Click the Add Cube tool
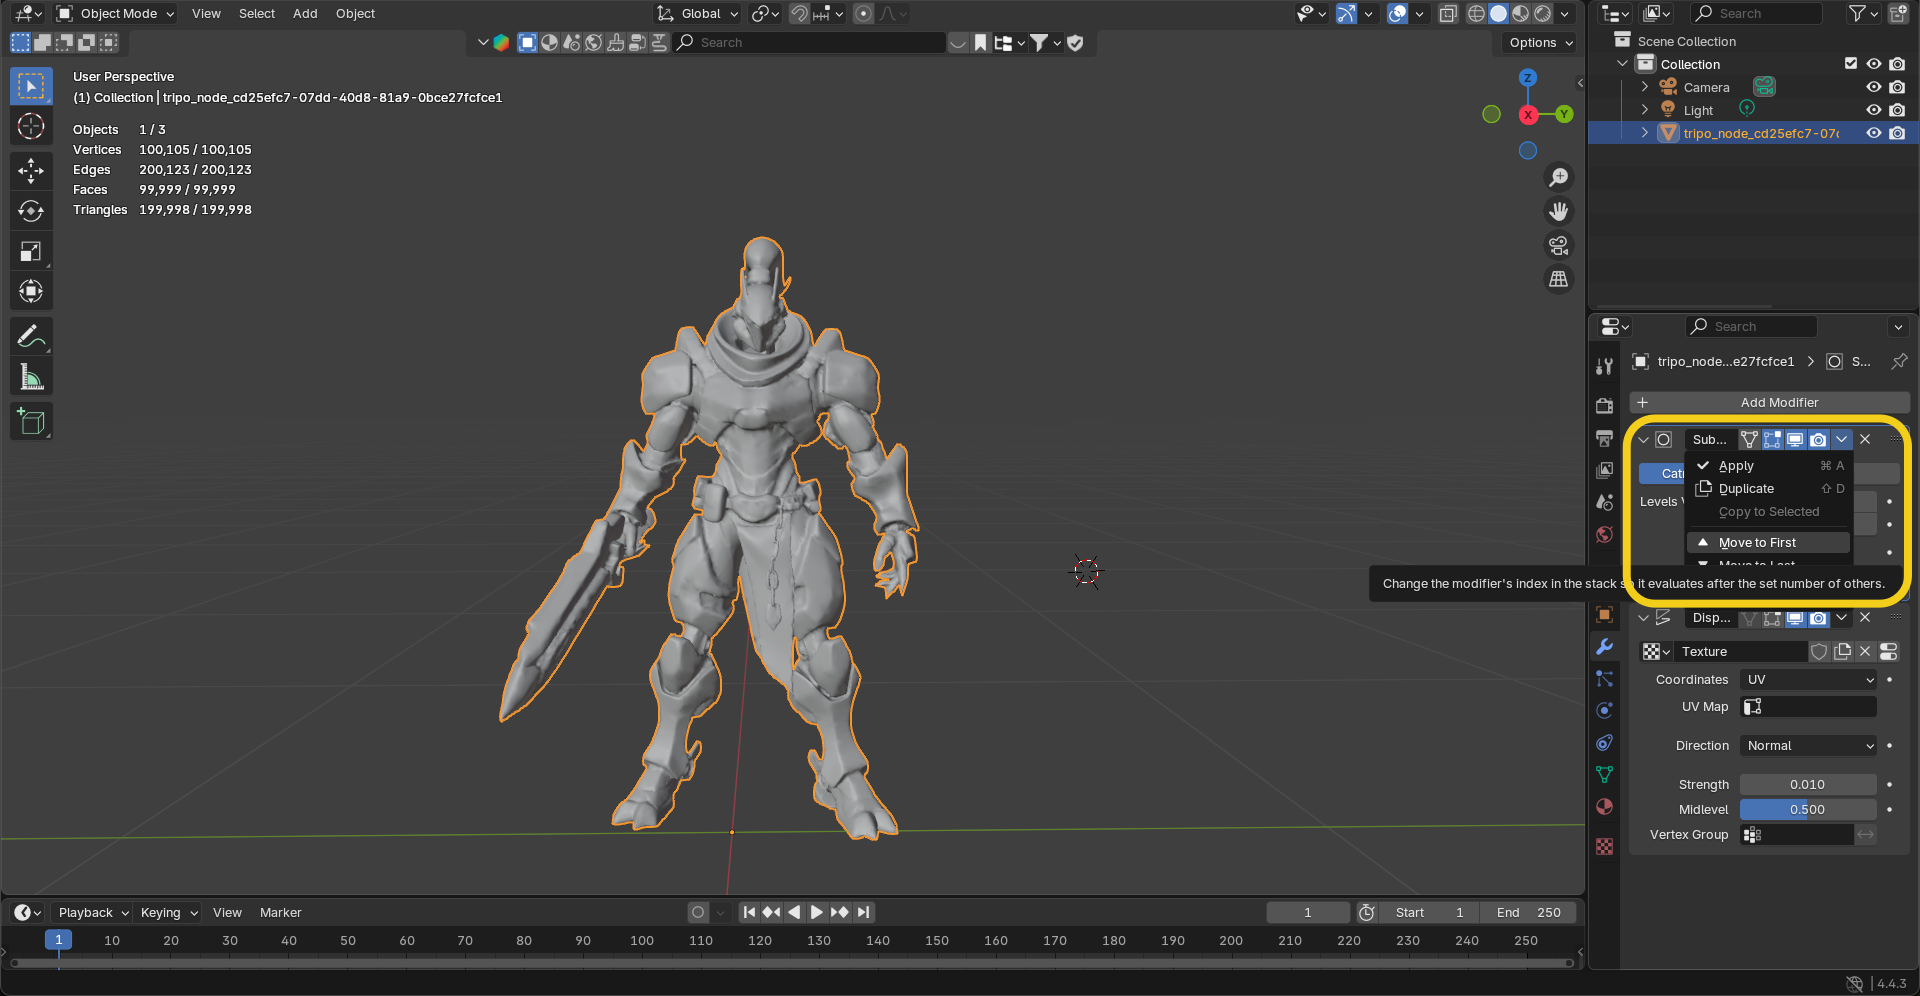The image size is (1920, 996). tap(31, 422)
